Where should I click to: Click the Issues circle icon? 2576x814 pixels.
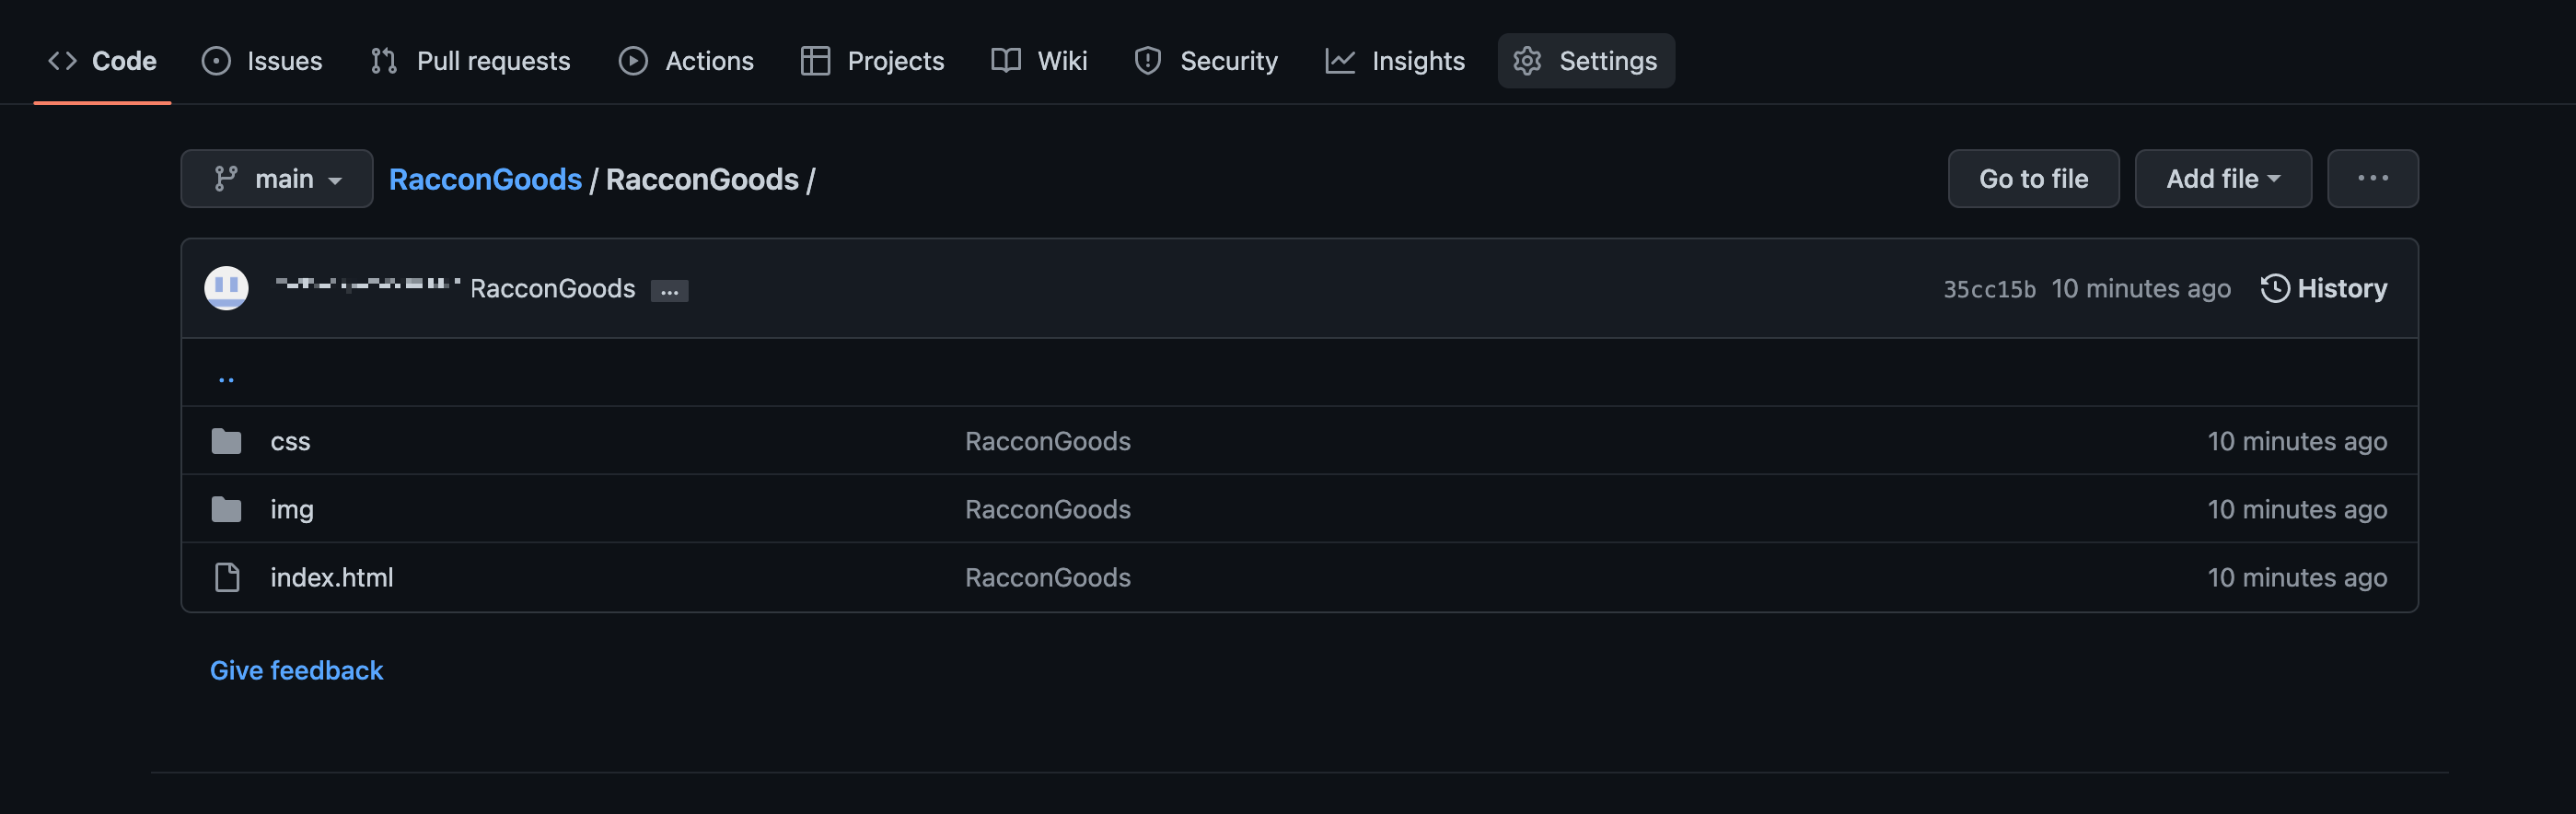pos(216,61)
